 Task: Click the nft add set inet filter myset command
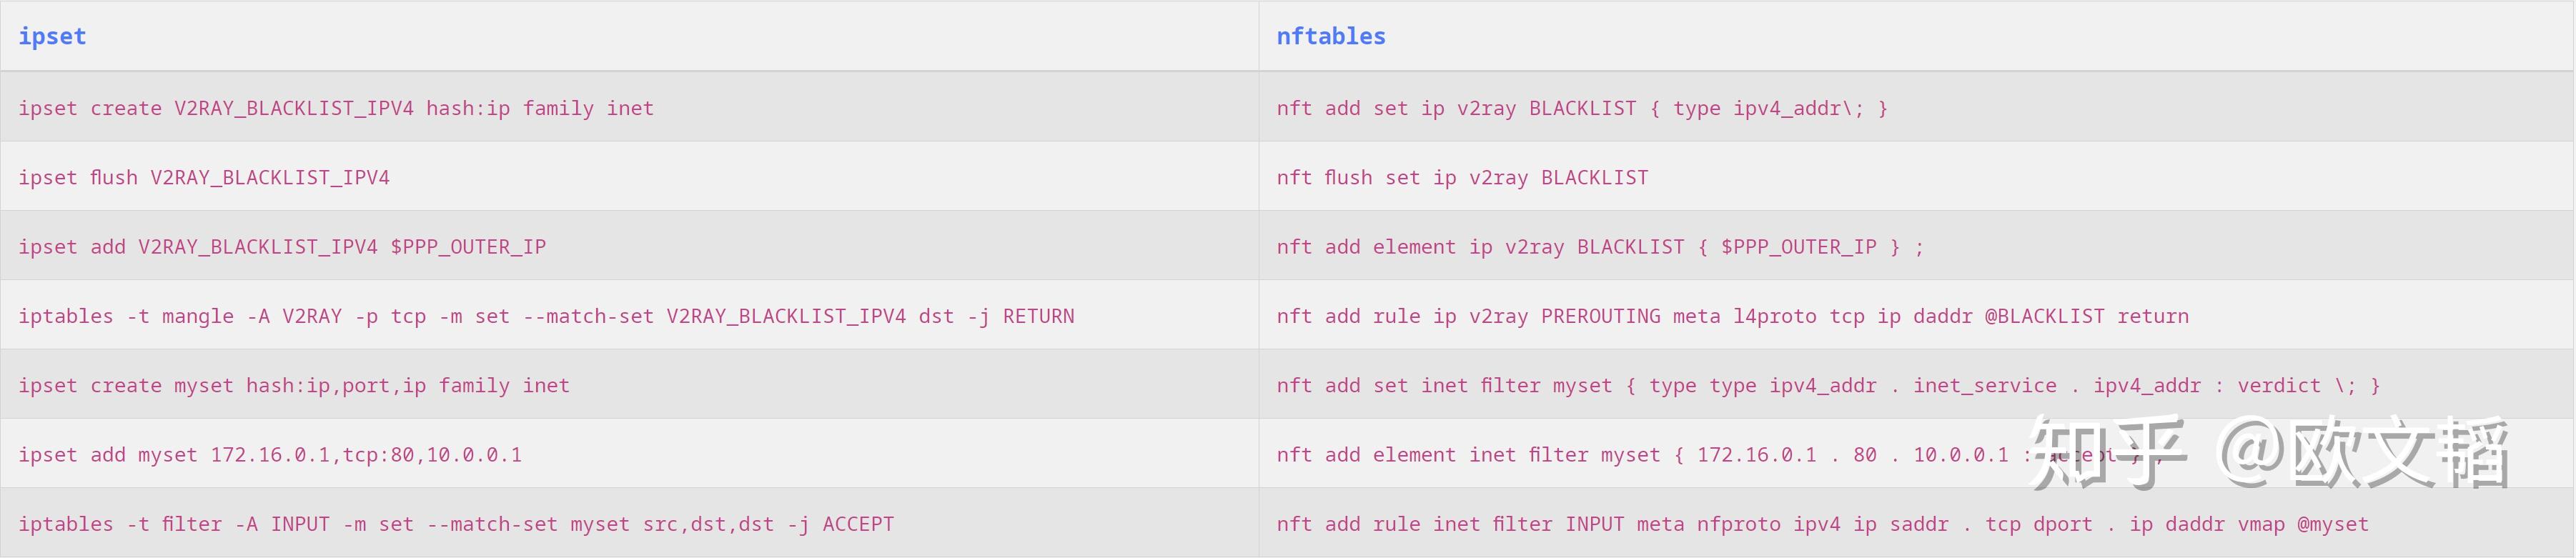click(1828, 386)
